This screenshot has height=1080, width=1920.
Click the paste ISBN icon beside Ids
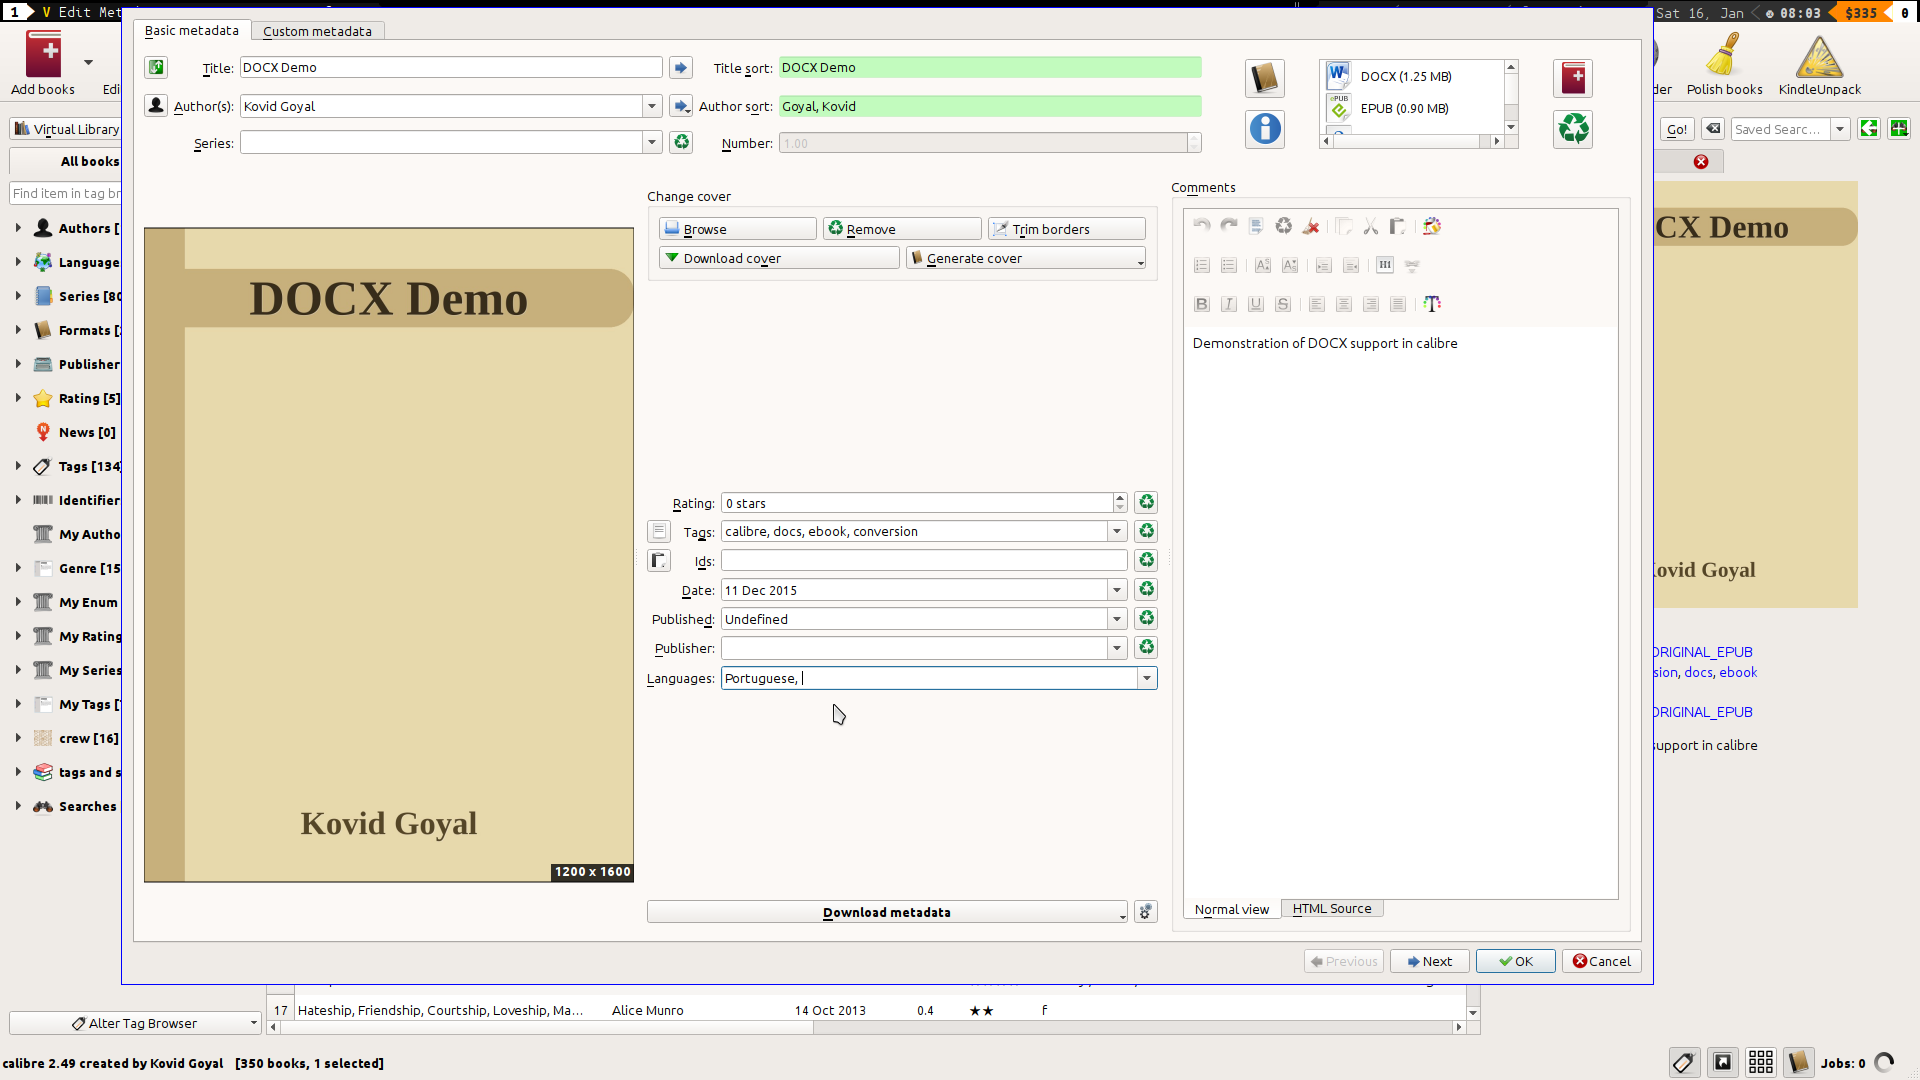coord(659,560)
